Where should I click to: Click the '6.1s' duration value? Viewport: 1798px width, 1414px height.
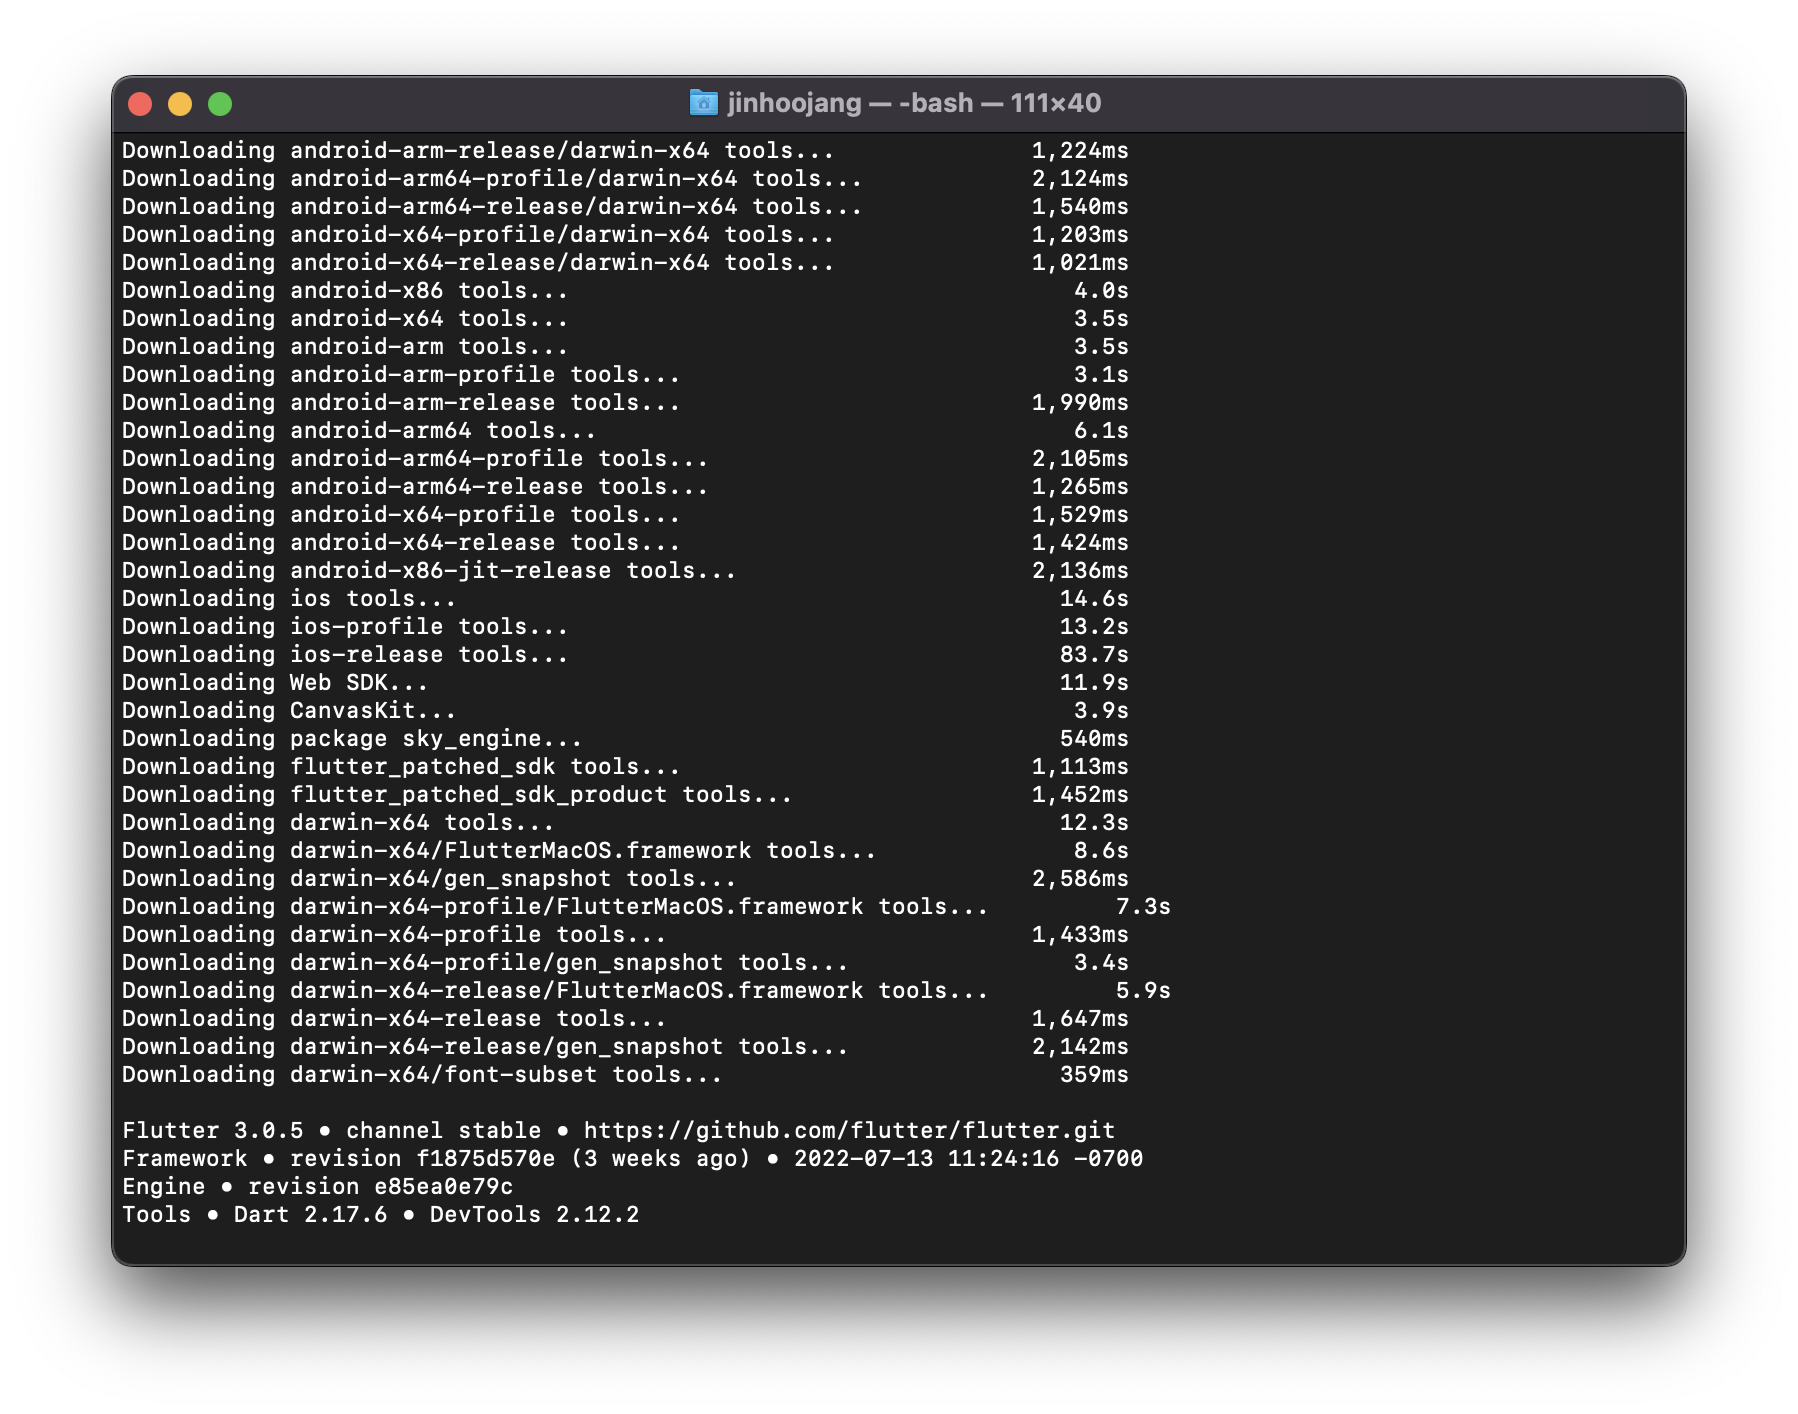point(1101,431)
